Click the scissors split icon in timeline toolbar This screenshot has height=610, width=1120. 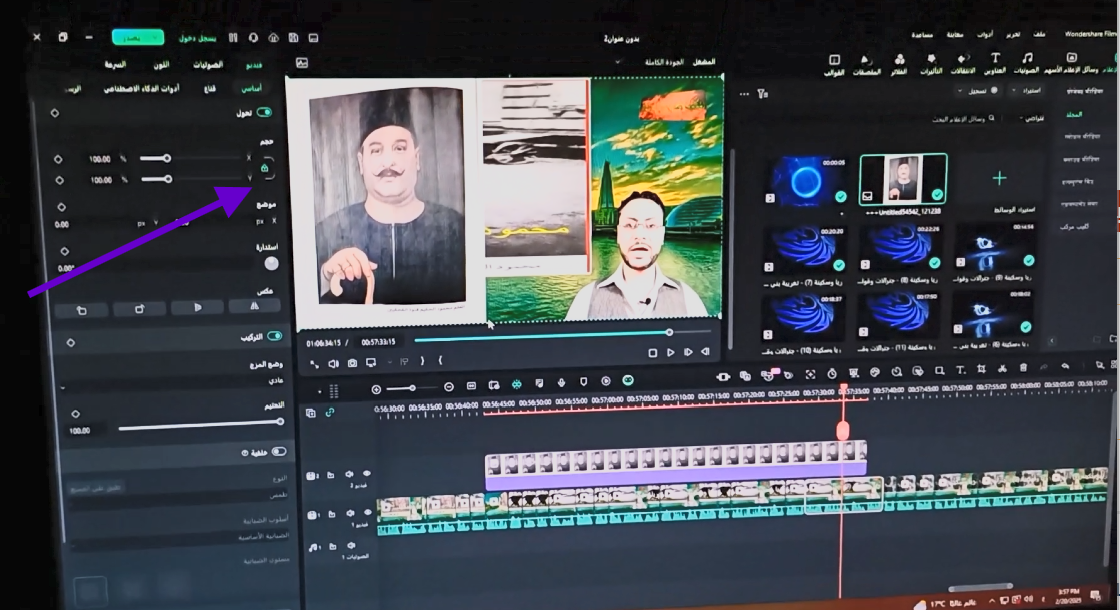pos(1002,369)
